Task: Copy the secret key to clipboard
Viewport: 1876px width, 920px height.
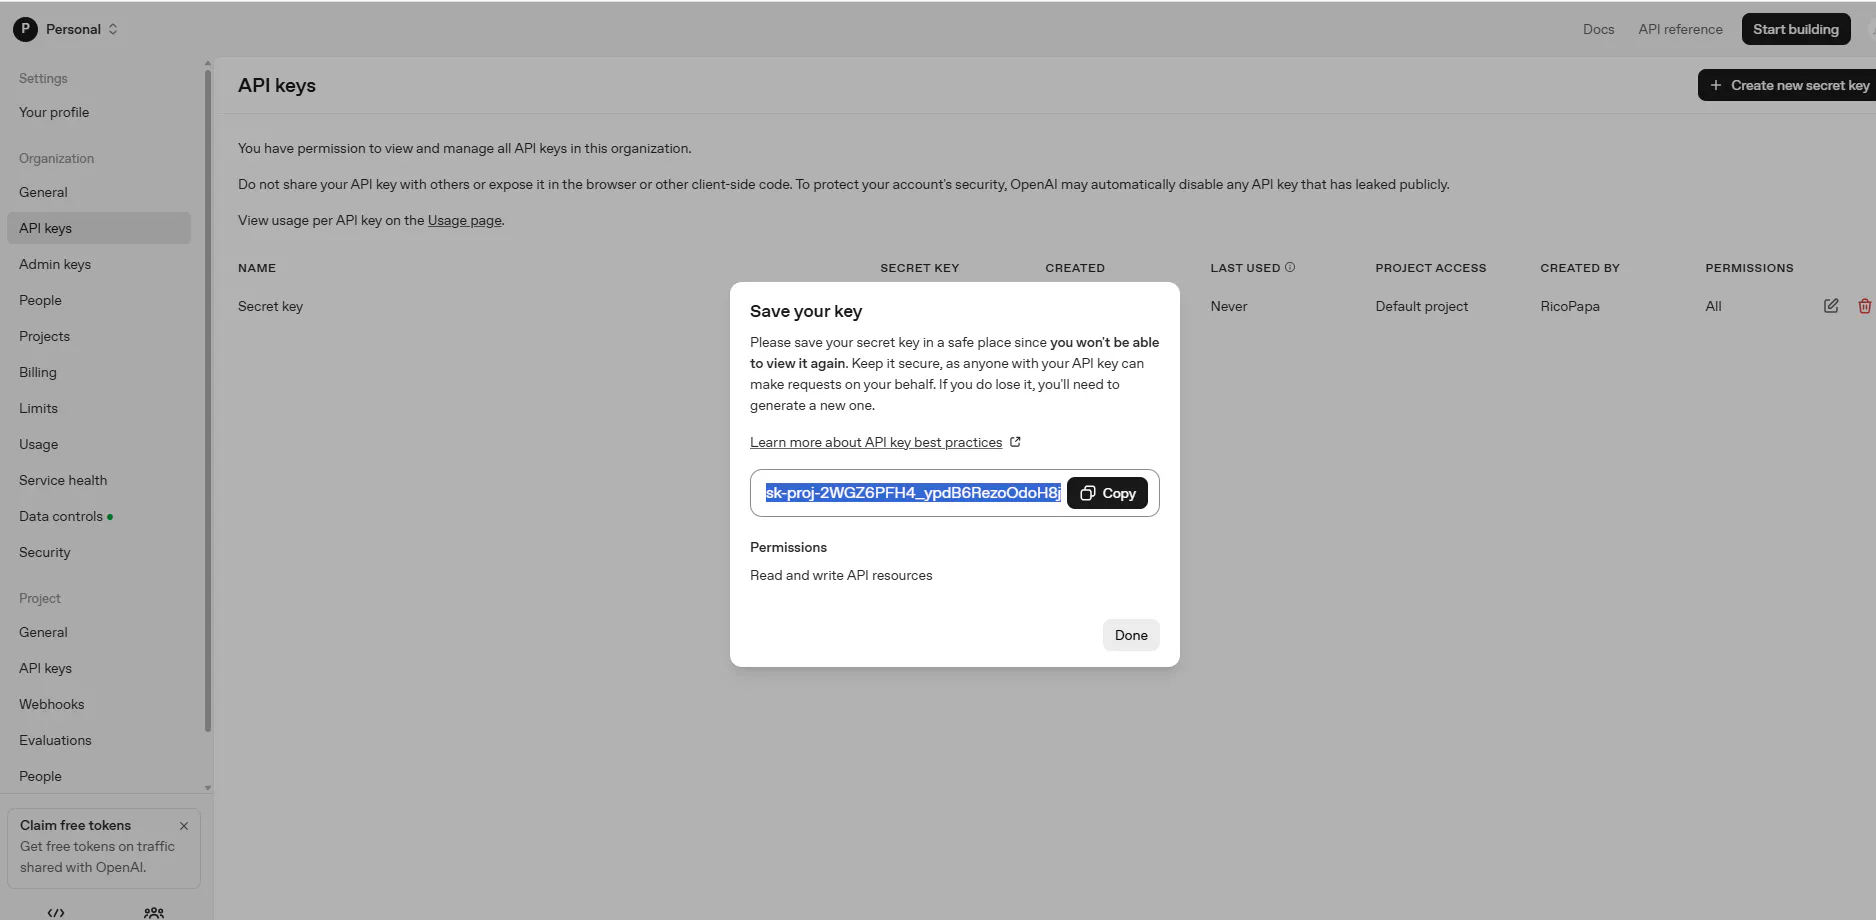Action: [1107, 493]
